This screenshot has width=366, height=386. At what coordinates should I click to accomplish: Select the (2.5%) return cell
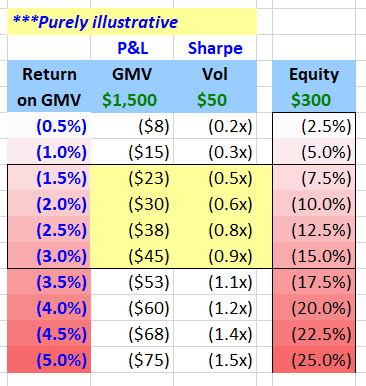[49, 230]
